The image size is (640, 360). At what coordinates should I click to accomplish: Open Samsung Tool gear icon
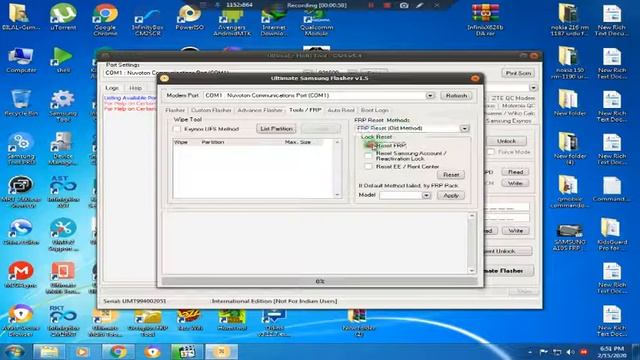tap(63, 105)
